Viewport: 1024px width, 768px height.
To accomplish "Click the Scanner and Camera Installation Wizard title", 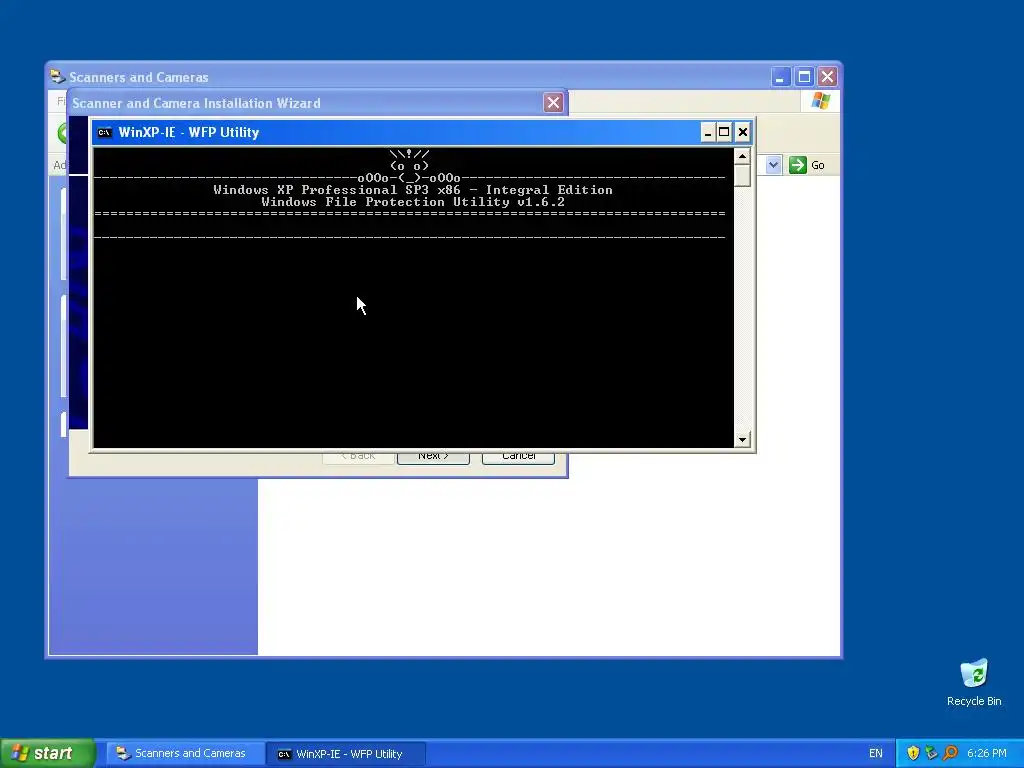I will [196, 103].
